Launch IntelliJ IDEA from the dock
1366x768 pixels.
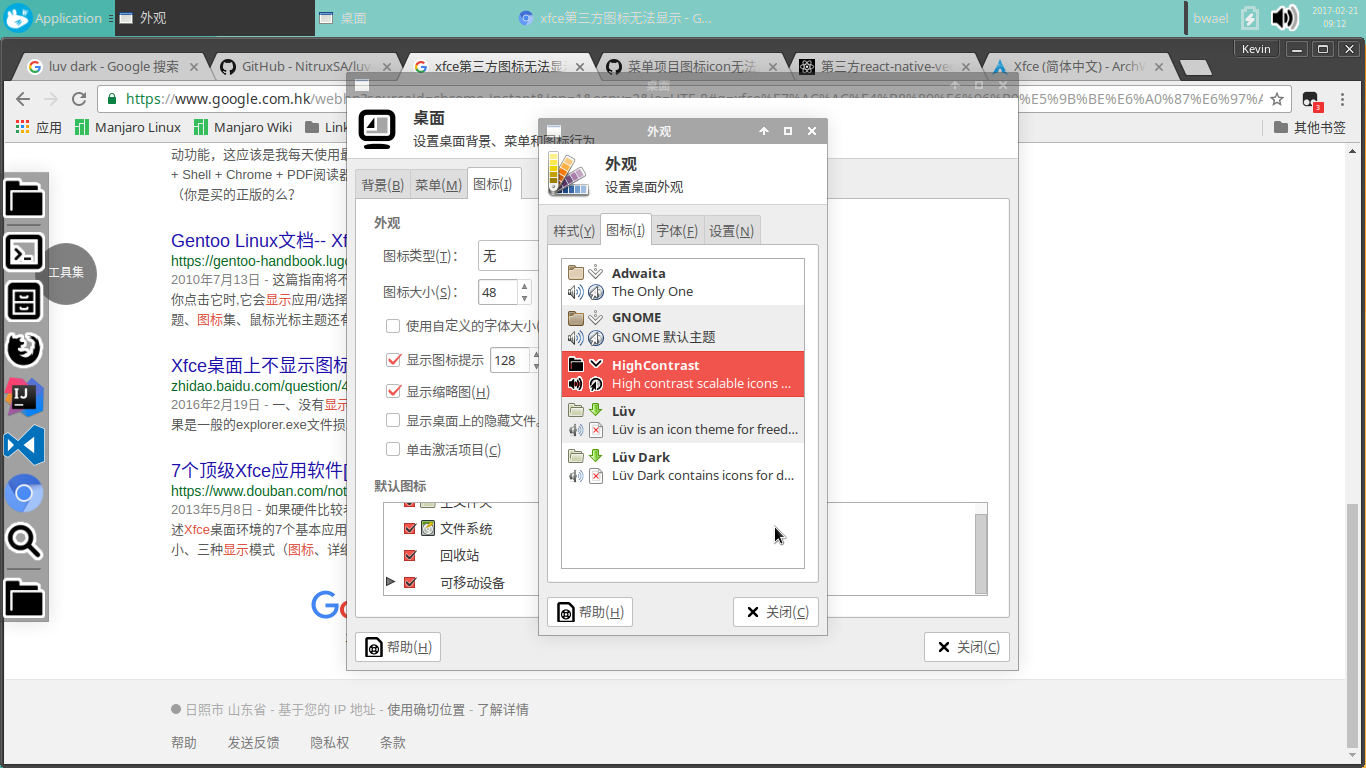tap(25, 397)
